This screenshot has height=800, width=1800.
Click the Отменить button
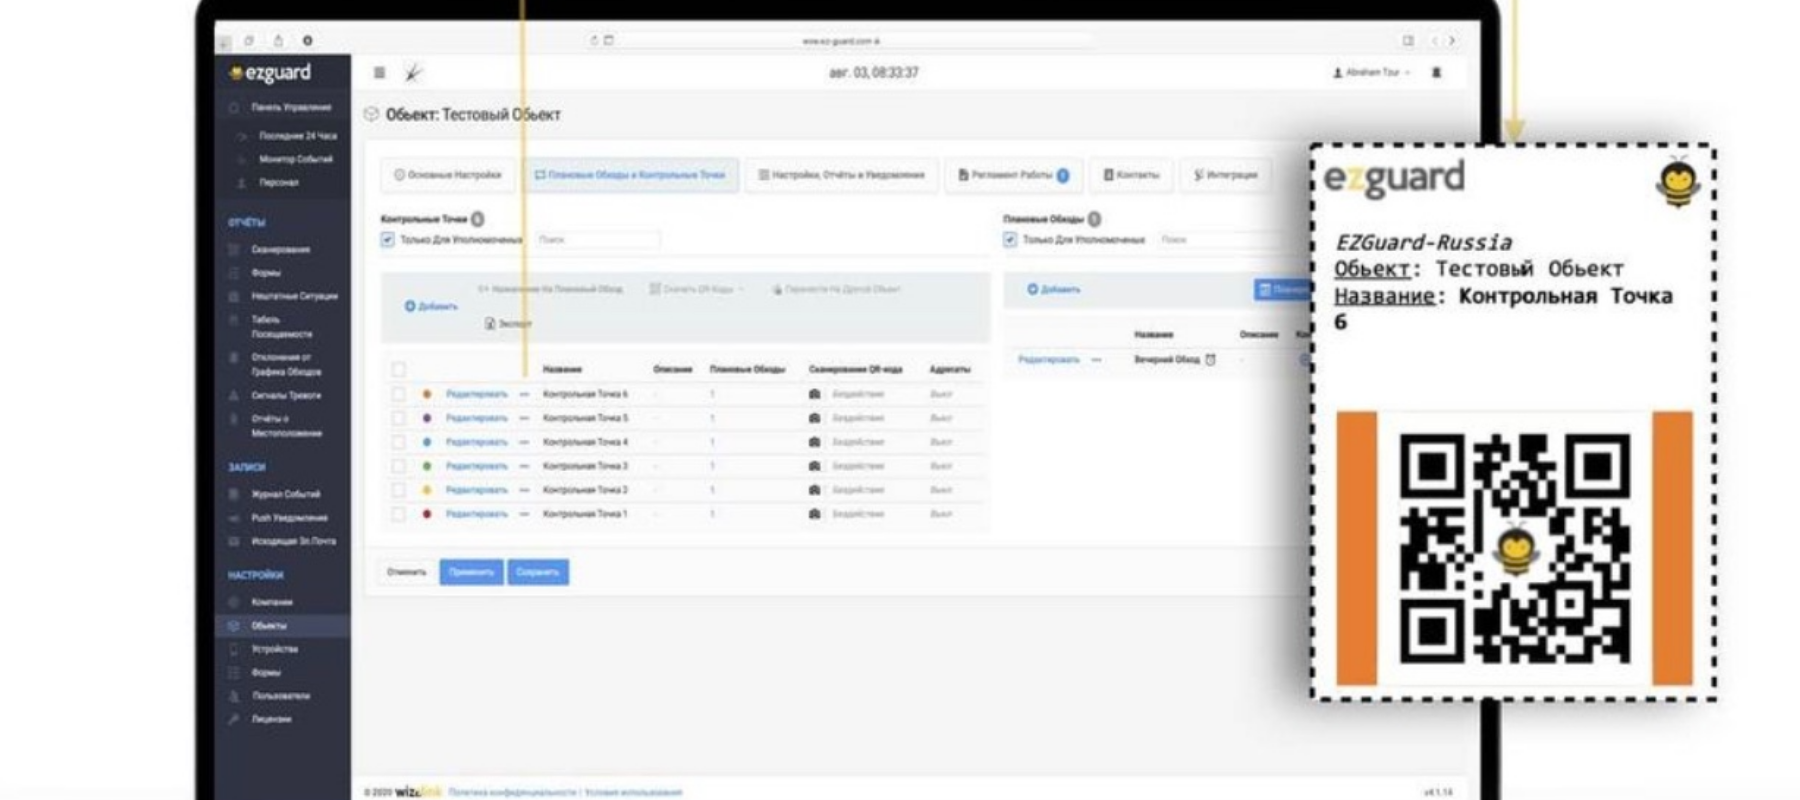click(x=407, y=572)
